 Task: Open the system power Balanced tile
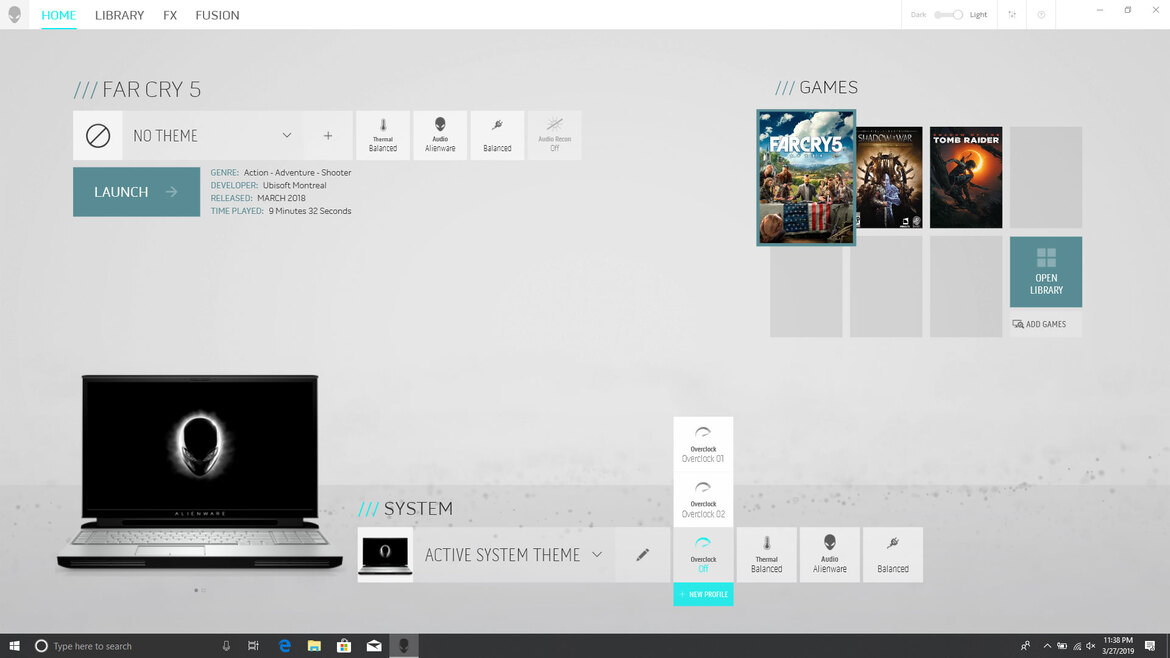click(x=892, y=555)
